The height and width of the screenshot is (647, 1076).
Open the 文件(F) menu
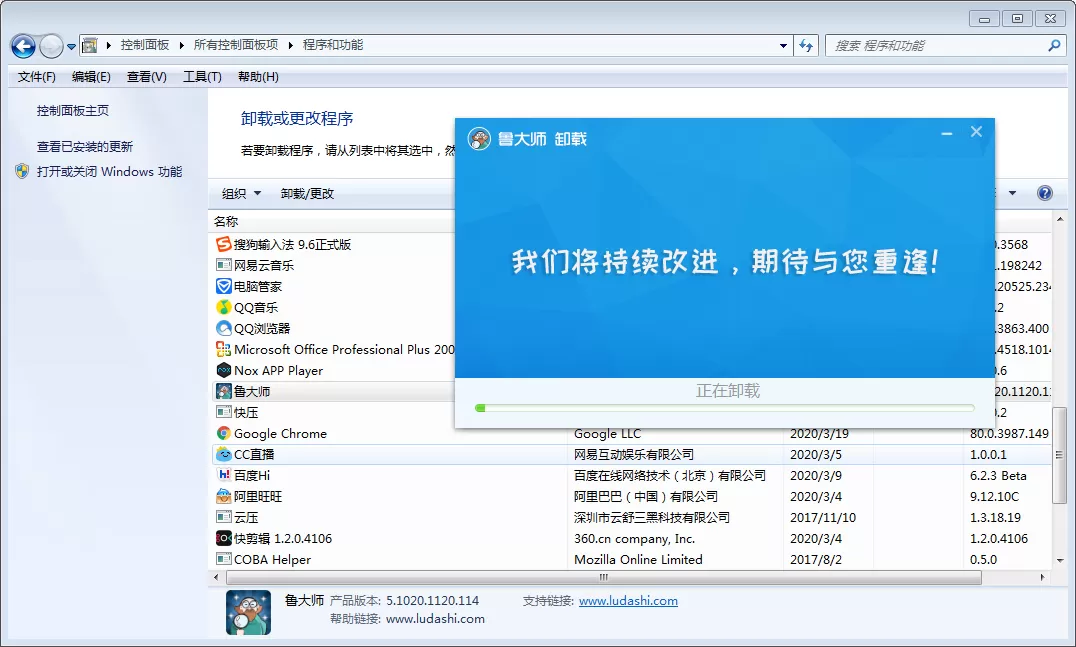tap(36, 77)
